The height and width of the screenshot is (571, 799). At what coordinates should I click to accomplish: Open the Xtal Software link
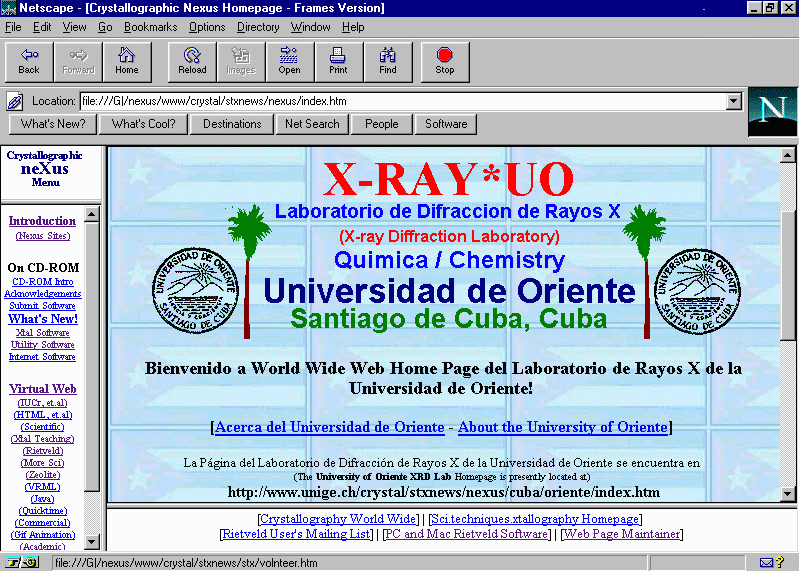click(x=43, y=333)
